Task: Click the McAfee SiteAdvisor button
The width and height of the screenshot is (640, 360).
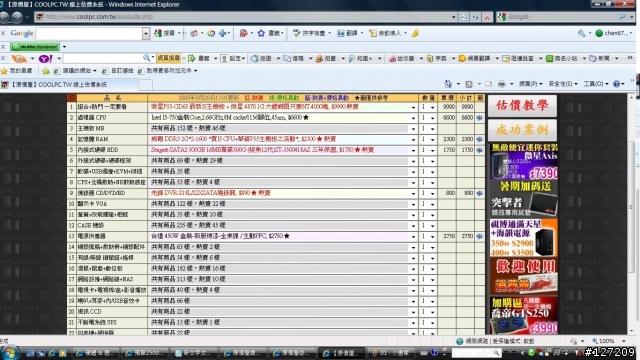Action: [x=35, y=47]
